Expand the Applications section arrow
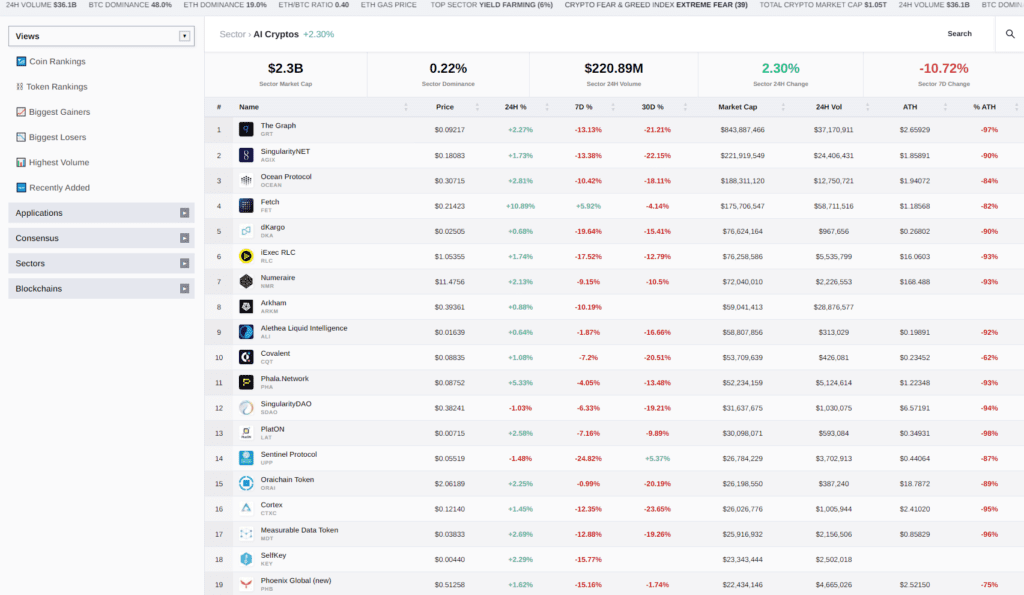Image resolution: width=1024 pixels, height=595 pixels. tap(185, 213)
